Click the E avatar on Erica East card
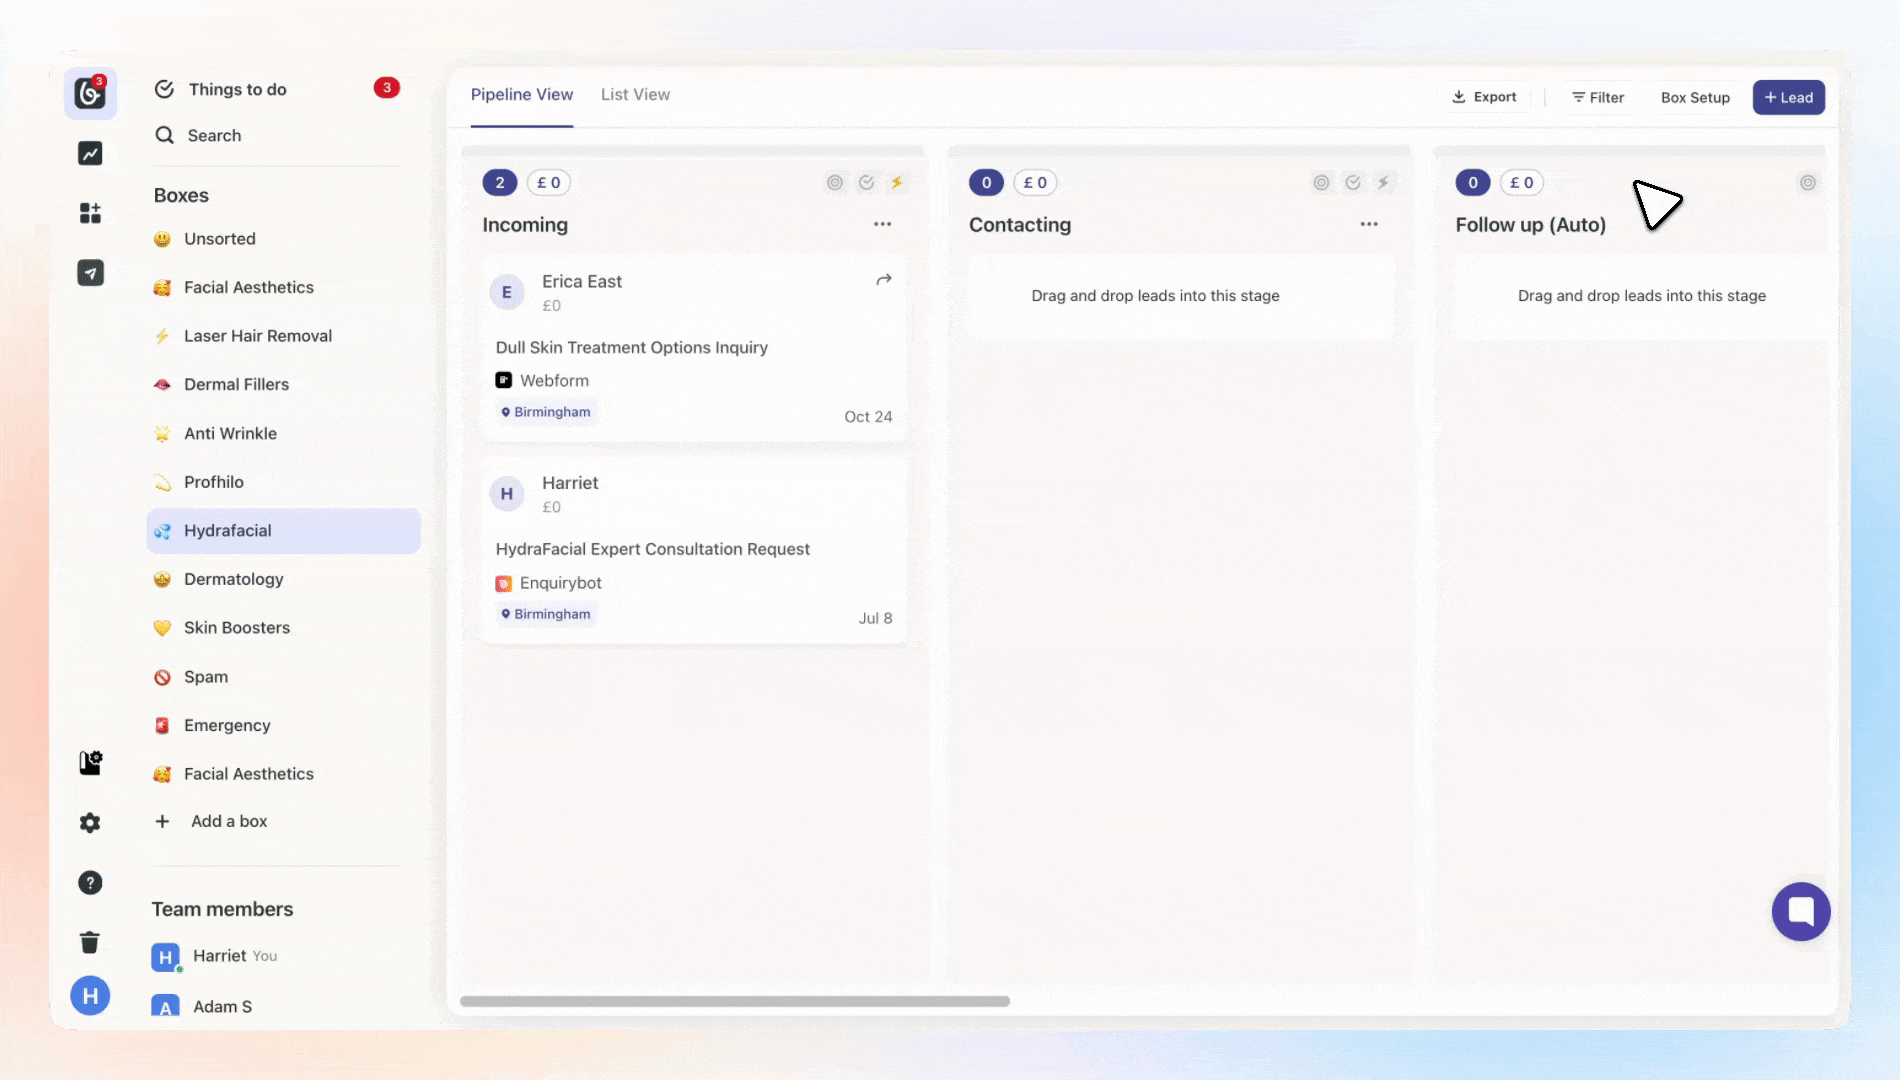The width and height of the screenshot is (1900, 1080). 507,292
